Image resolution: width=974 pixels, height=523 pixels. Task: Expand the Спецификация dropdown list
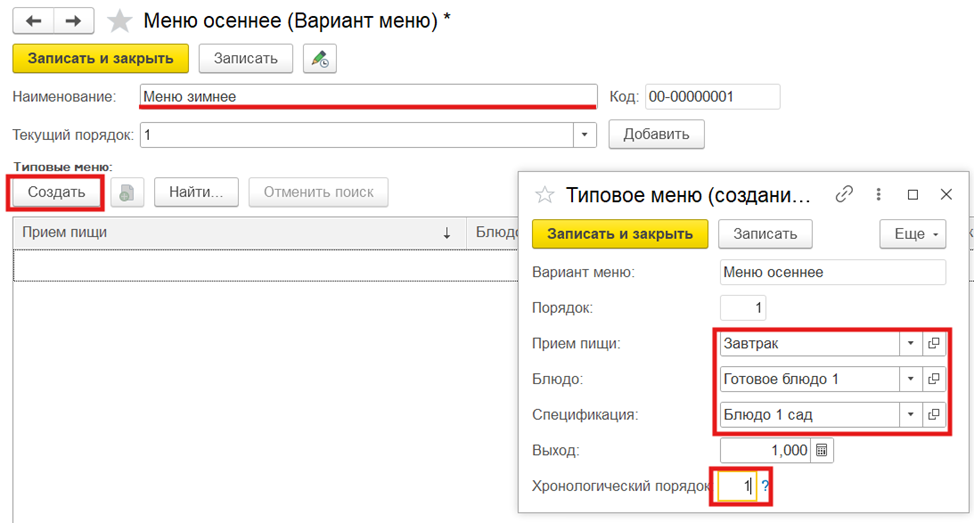911,414
